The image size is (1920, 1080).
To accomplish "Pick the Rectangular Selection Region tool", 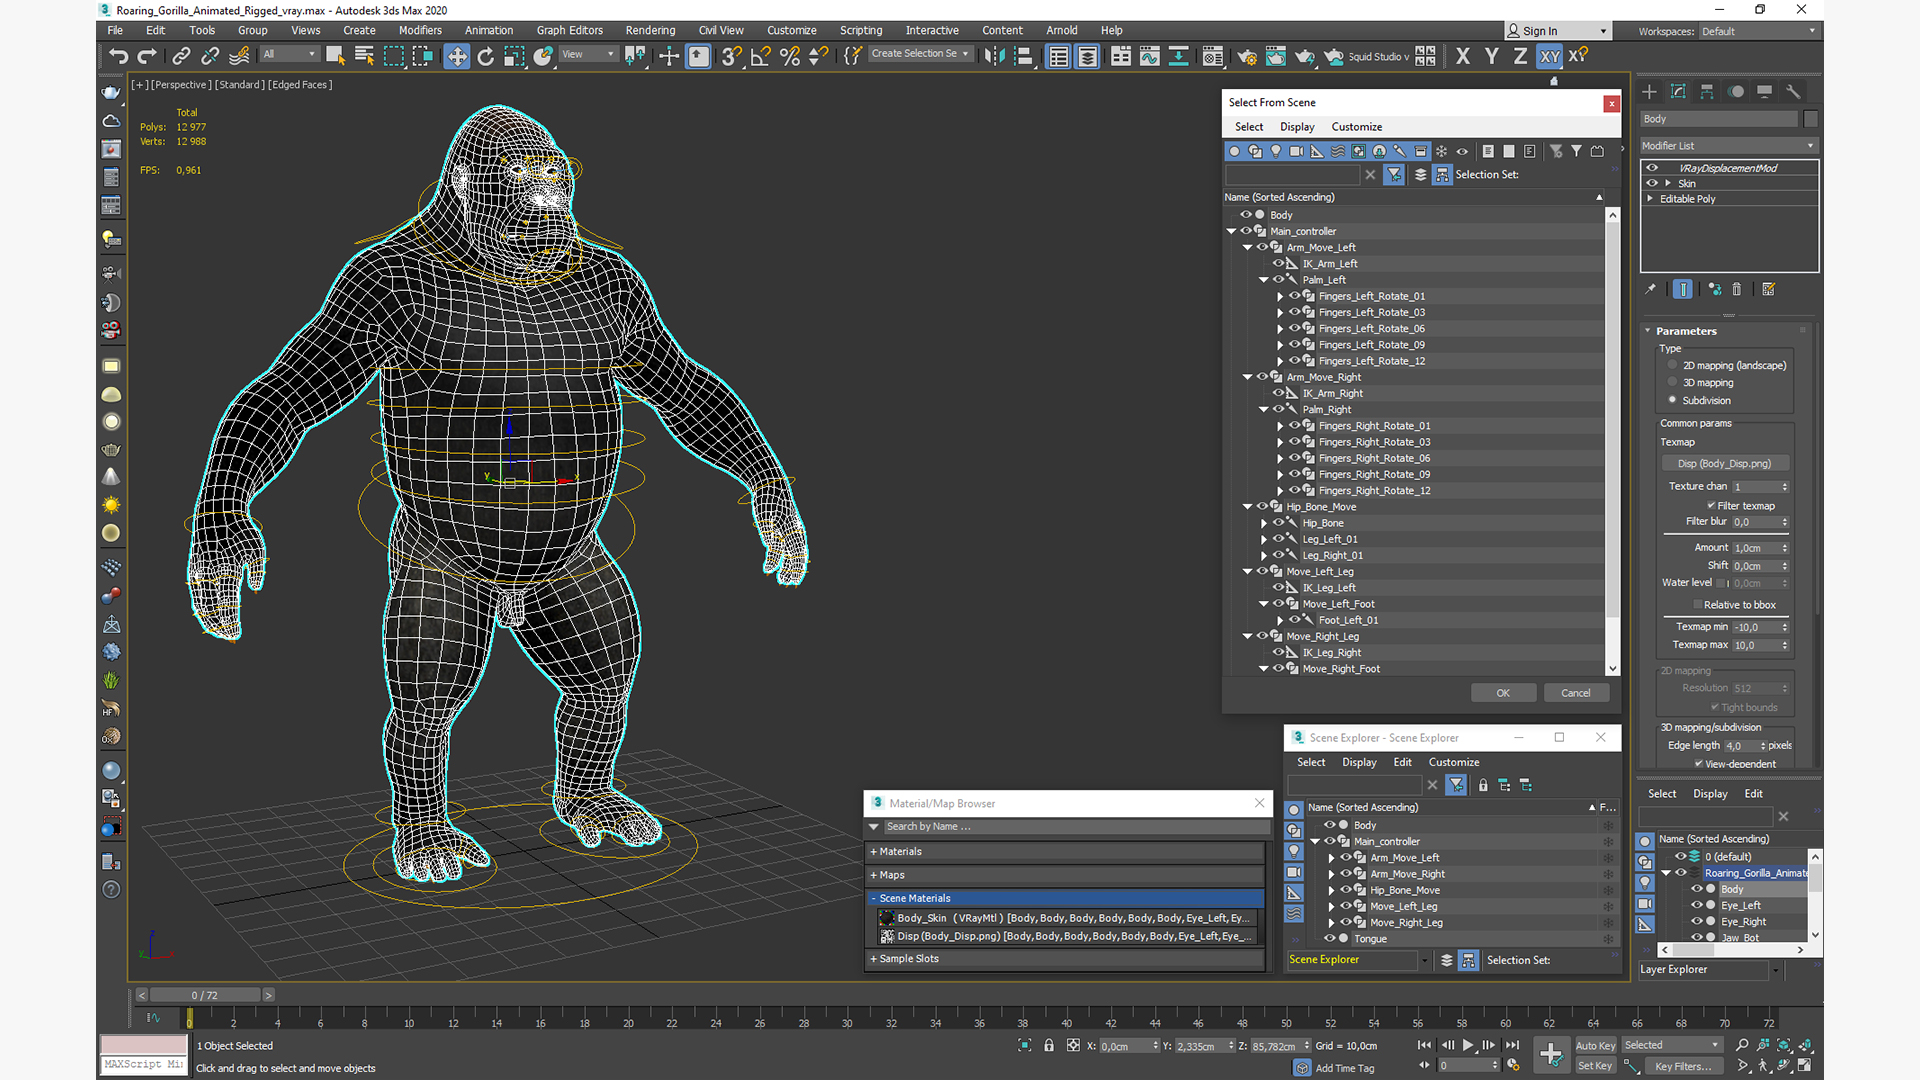I will click(394, 56).
